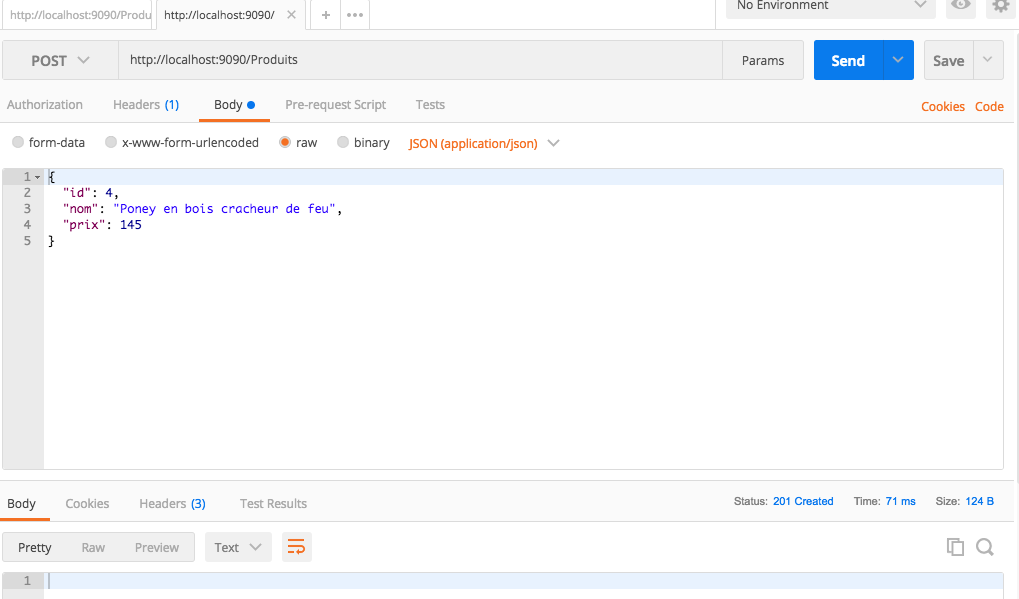Click the 201 Created status text
This screenshot has height=599, width=1019.
pos(803,501)
